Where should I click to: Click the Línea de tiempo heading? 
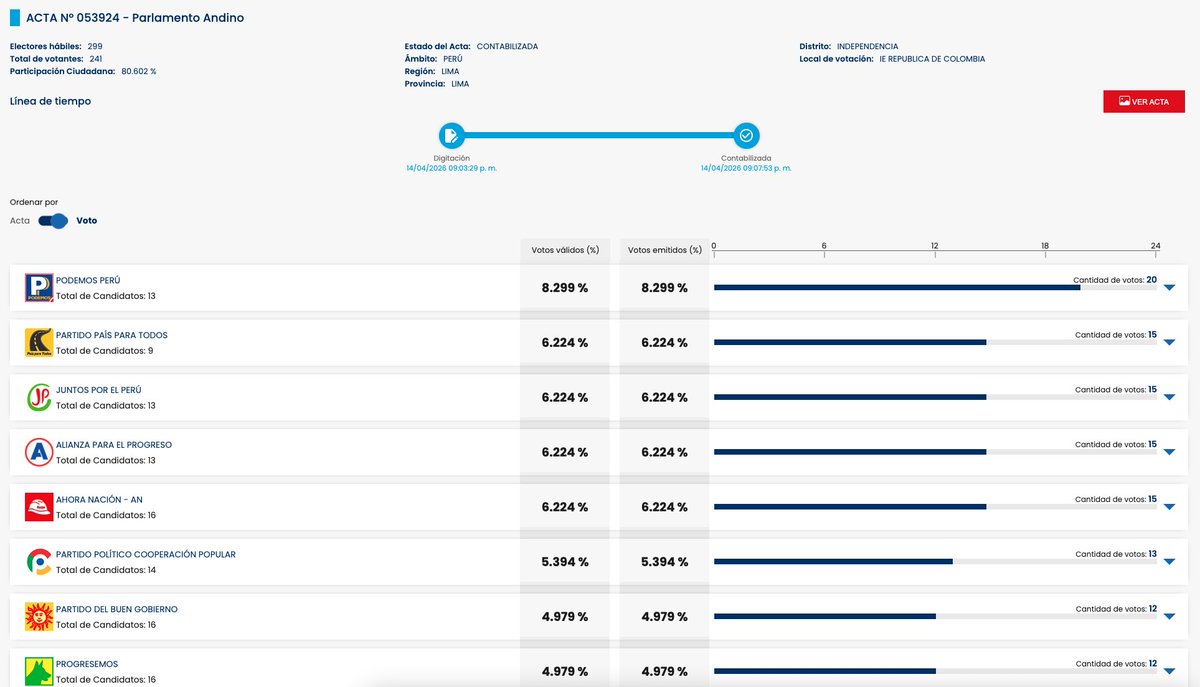coord(50,101)
